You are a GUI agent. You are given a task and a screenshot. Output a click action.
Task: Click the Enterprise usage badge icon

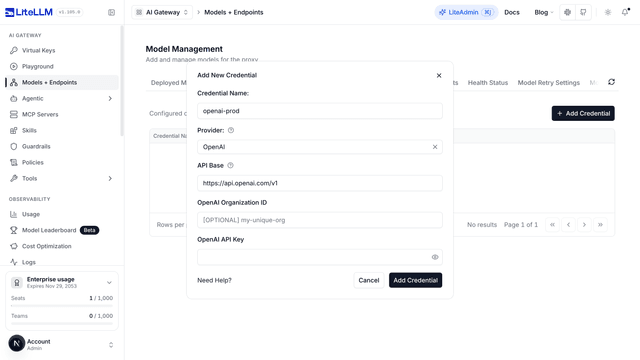17,282
